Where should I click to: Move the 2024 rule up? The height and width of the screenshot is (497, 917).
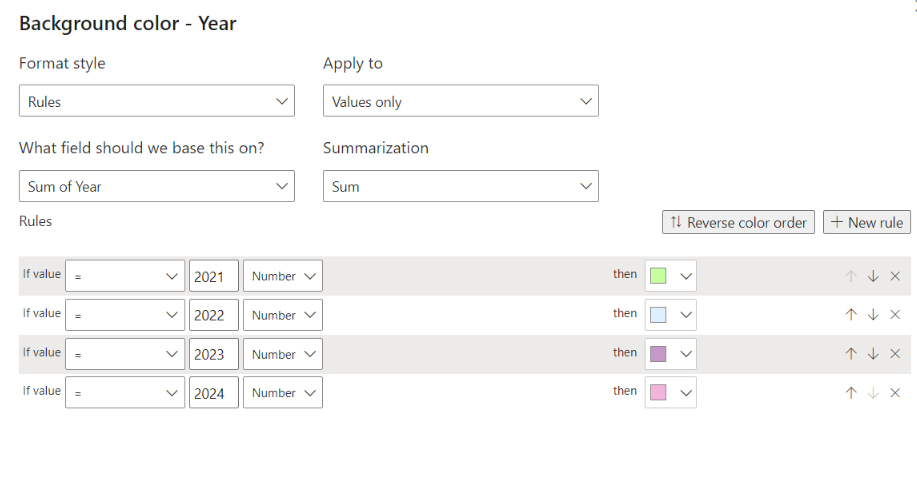(851, 393)
